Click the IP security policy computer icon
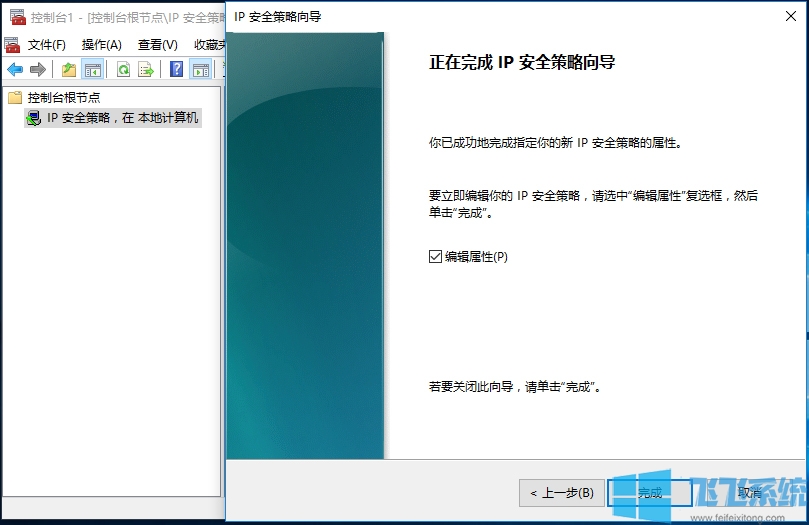Viewport: 809px width, 525px height. point(34,118)
